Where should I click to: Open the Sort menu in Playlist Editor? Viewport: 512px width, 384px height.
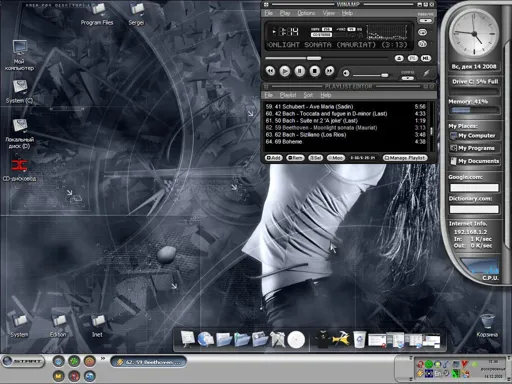[x=308, y=95]
